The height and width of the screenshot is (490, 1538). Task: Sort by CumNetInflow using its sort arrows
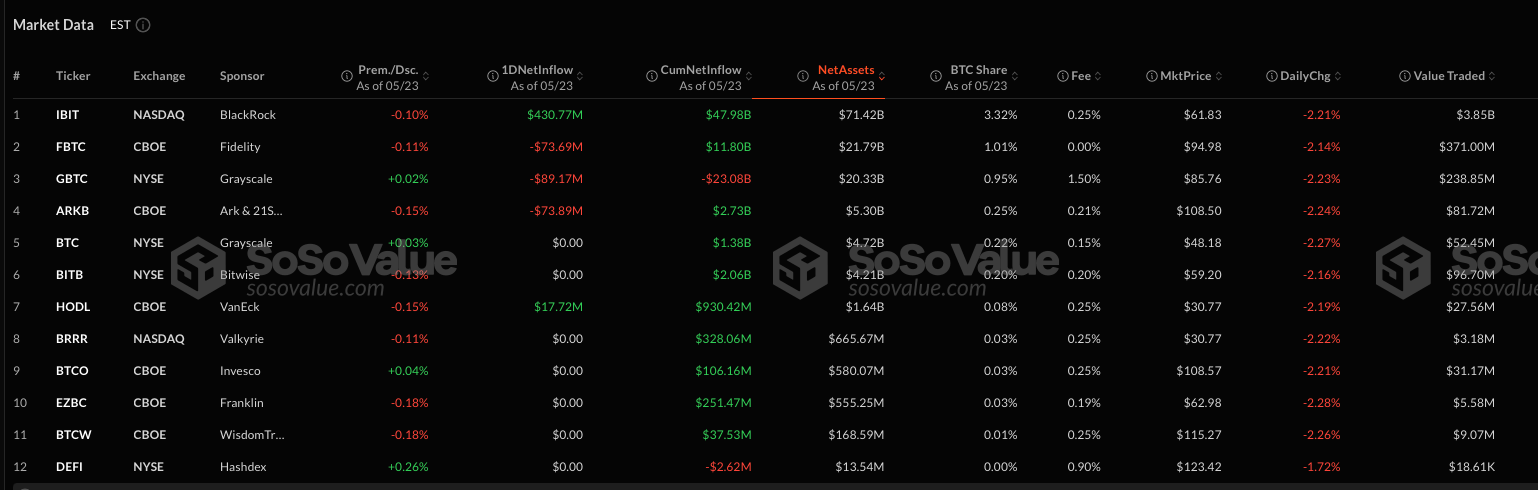(x=747, y=76)
